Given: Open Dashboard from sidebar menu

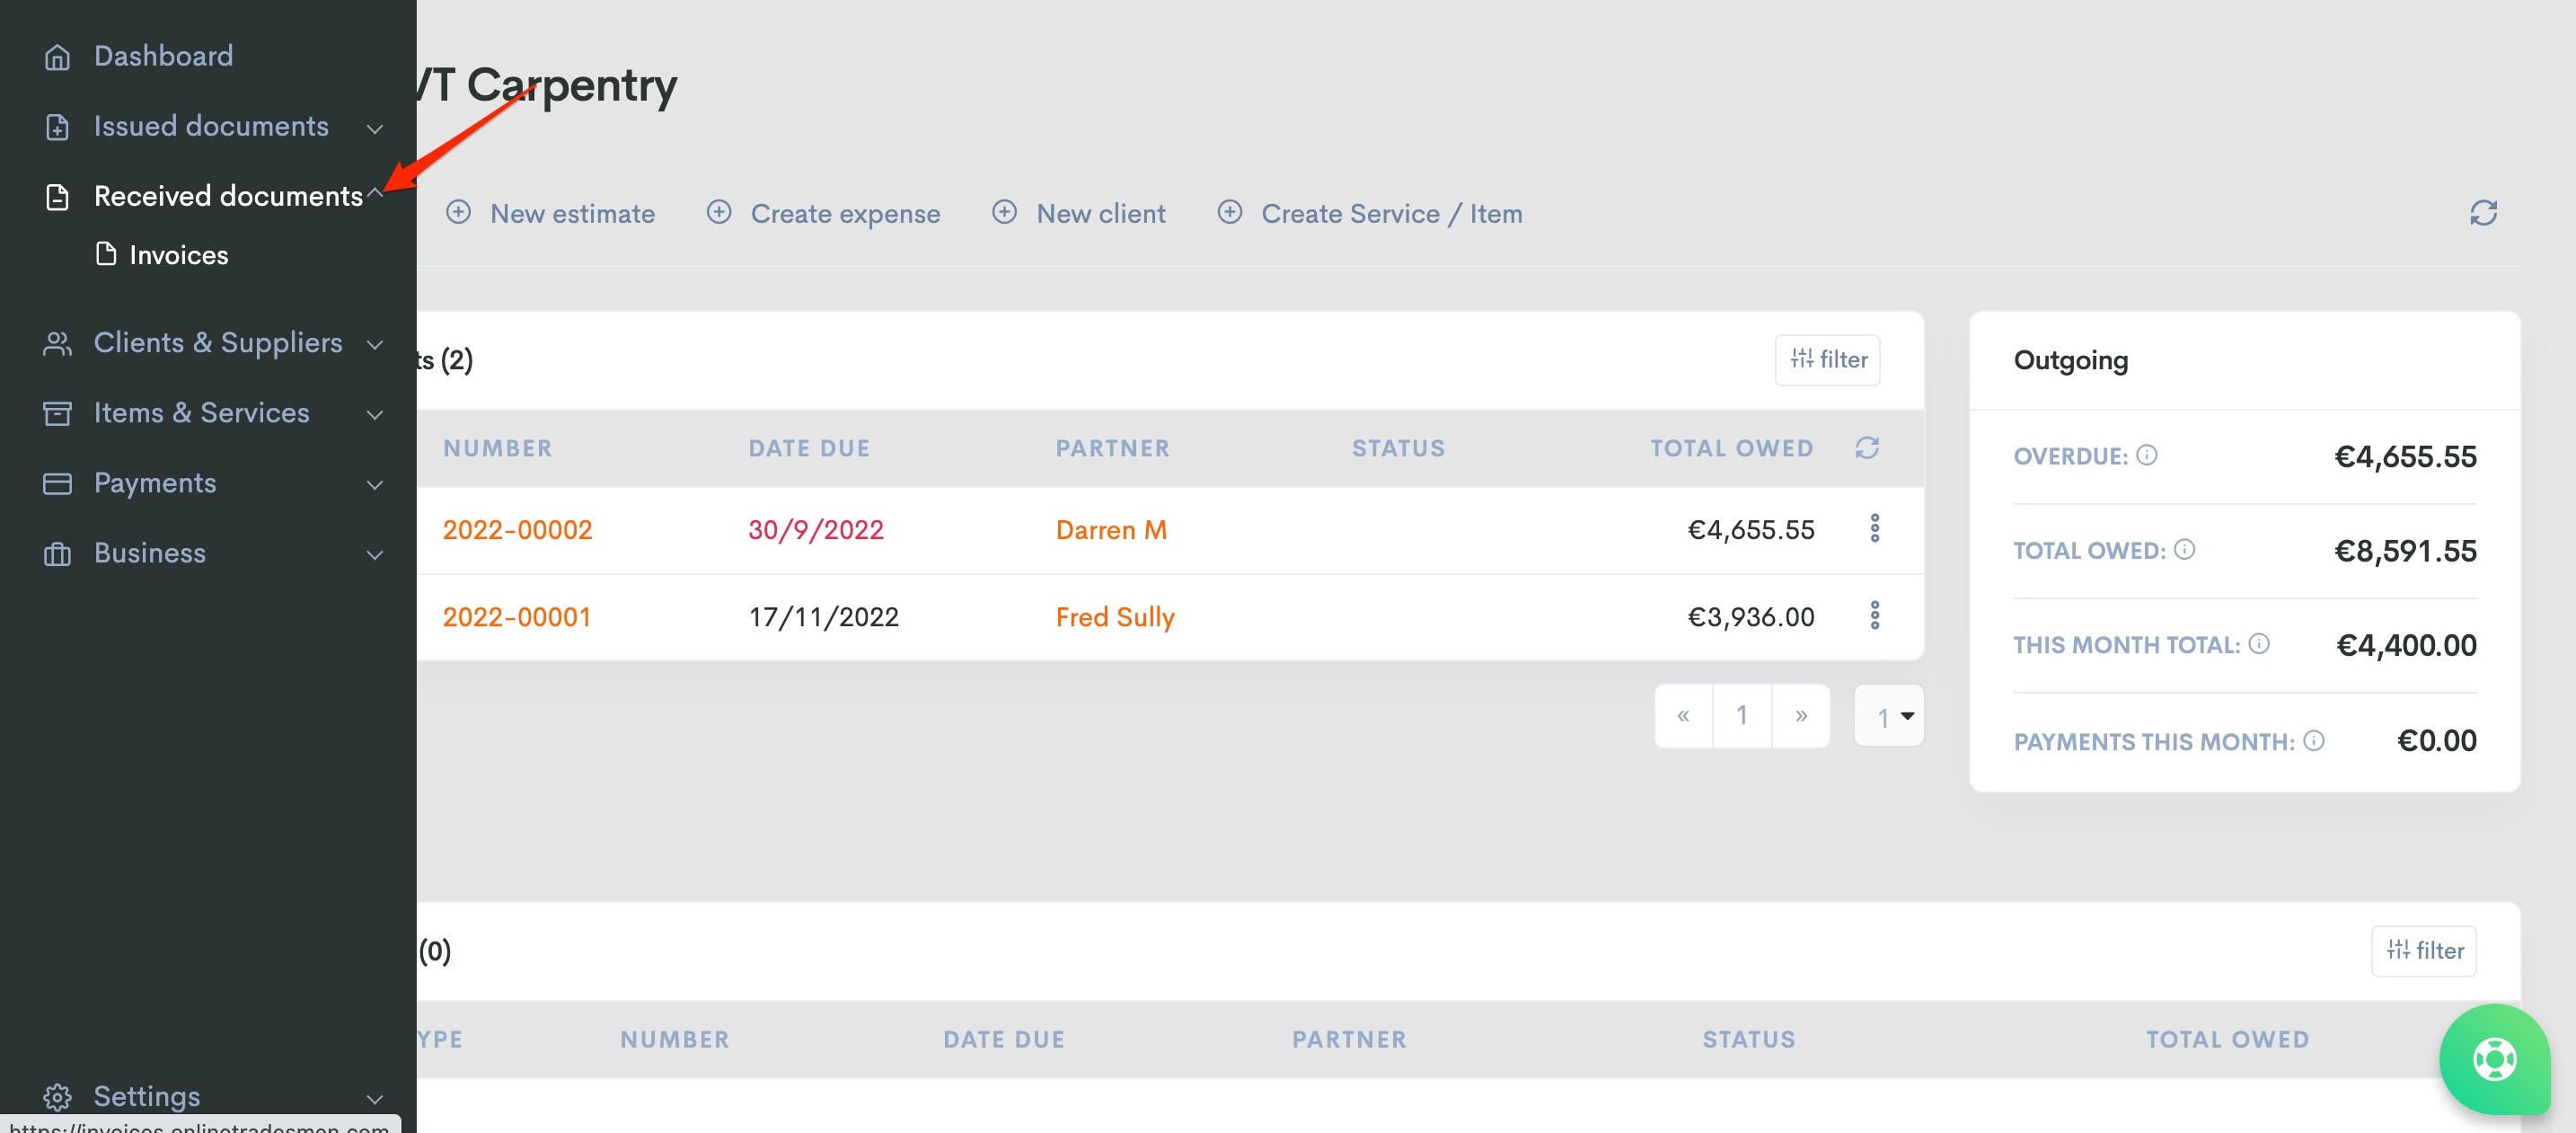Looking at the screenshot, I should point(163,56).
